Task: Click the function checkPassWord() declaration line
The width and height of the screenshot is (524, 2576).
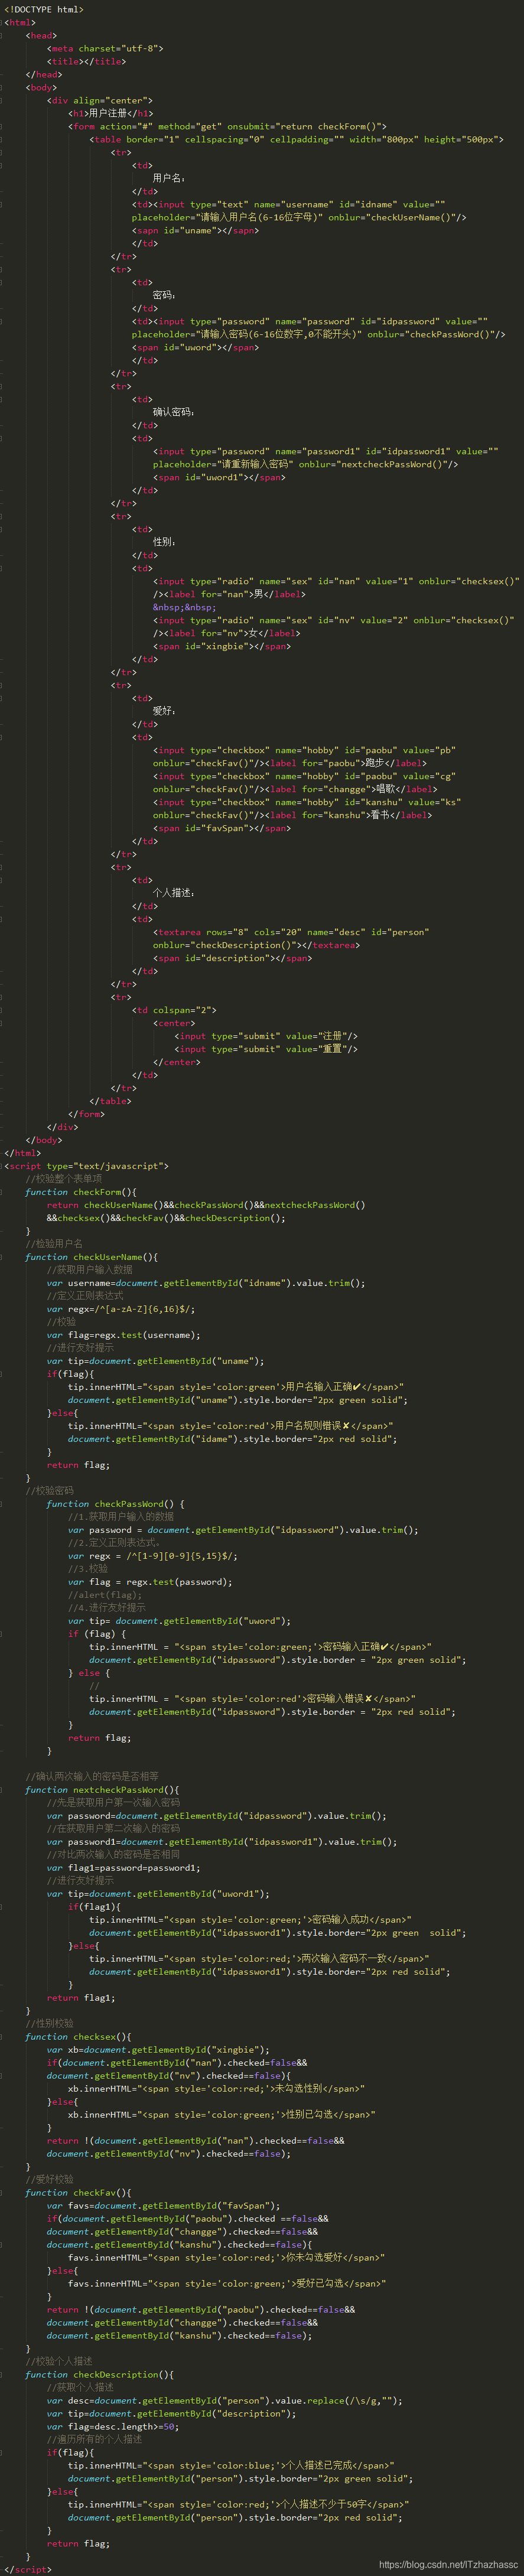Action: click(116, 1505)
